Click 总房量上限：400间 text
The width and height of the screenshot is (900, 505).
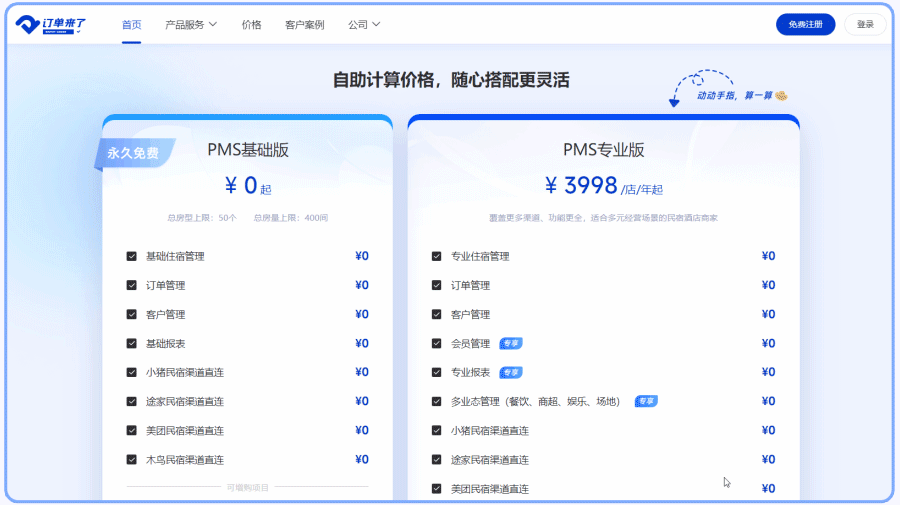point(291,218)
